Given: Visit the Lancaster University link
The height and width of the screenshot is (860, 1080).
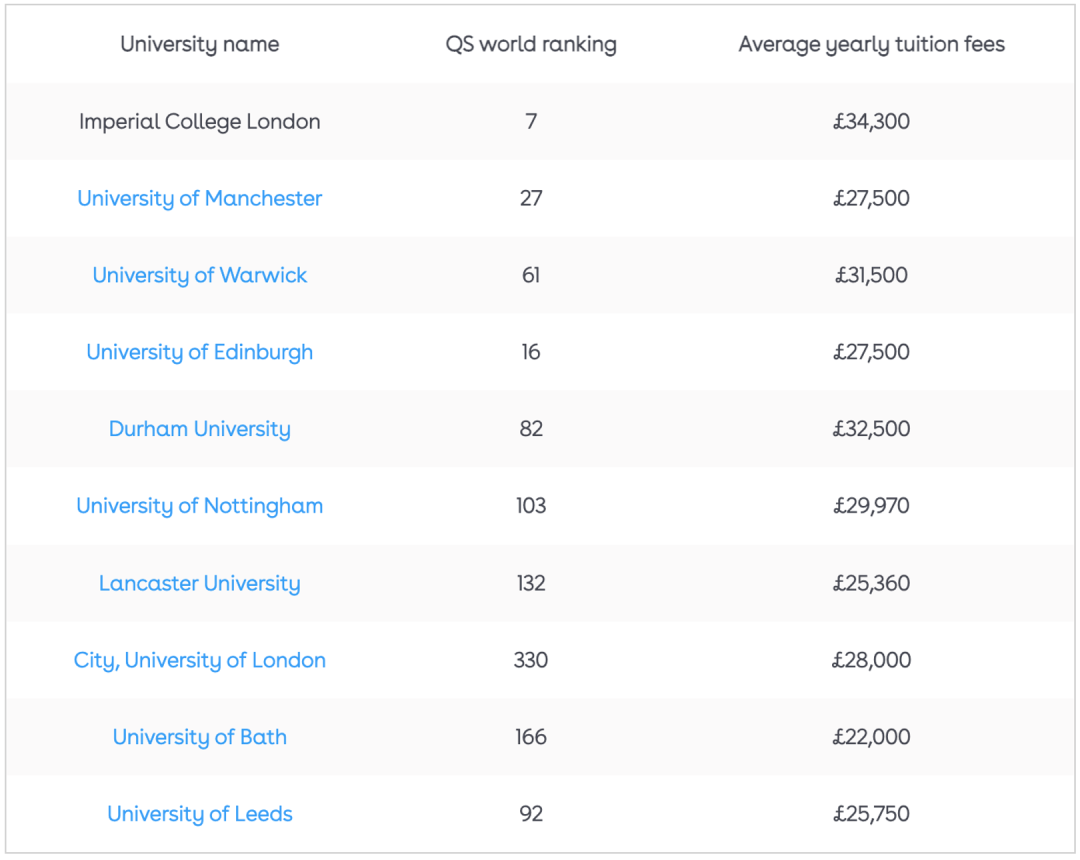Looking at the screenshot, I should point(199,583).
